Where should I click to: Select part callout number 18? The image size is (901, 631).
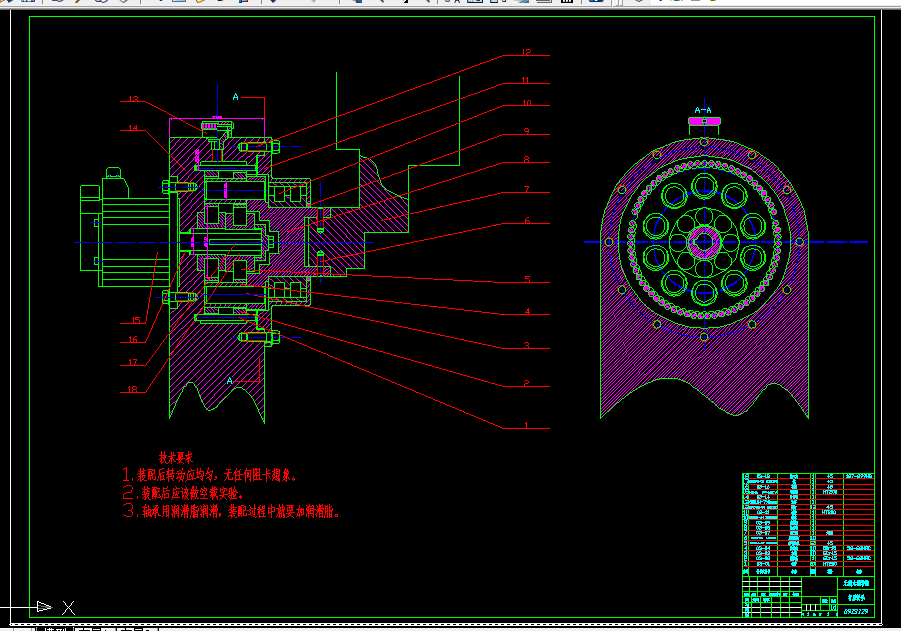coord(133,389)
